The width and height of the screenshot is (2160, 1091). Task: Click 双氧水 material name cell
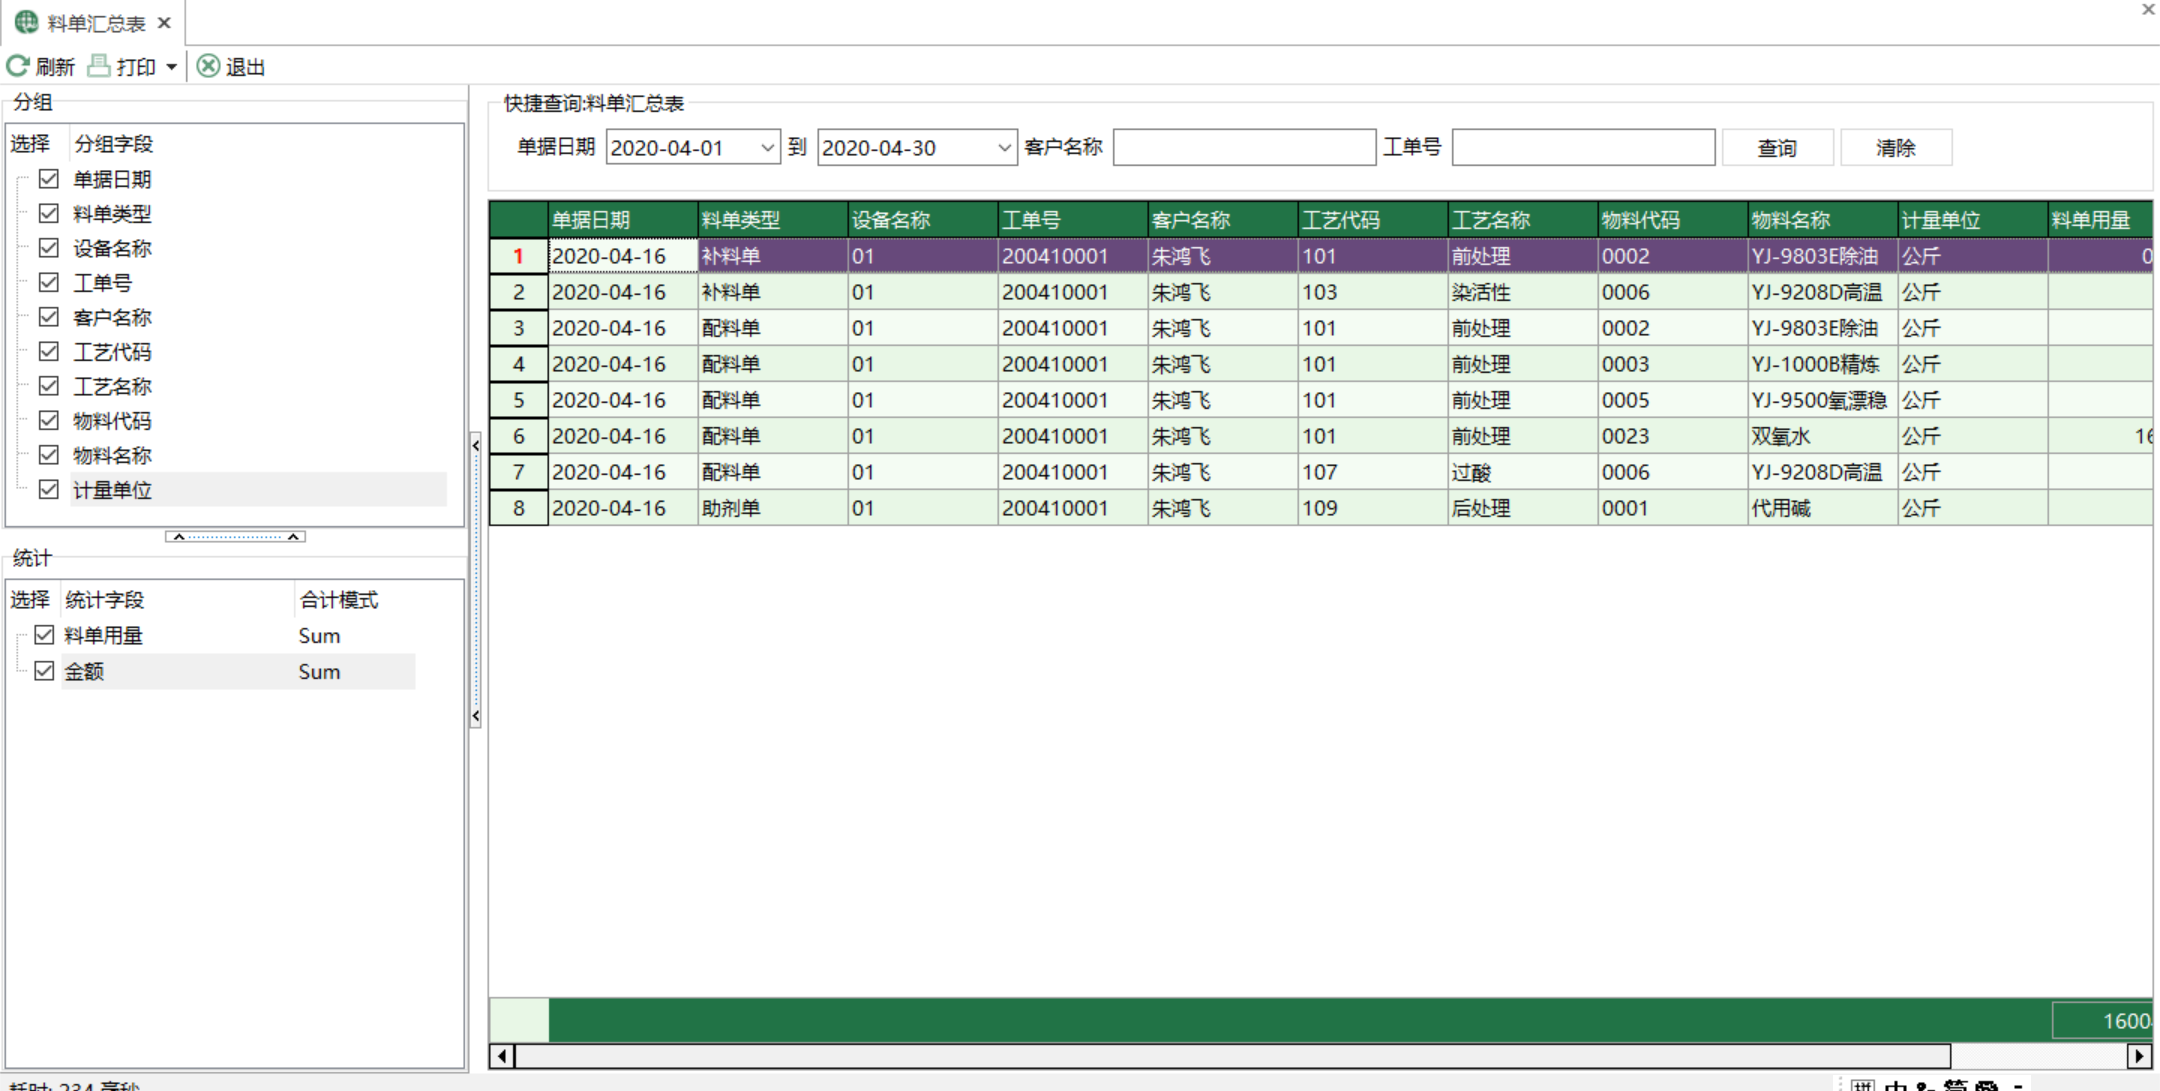point(1822,436)
